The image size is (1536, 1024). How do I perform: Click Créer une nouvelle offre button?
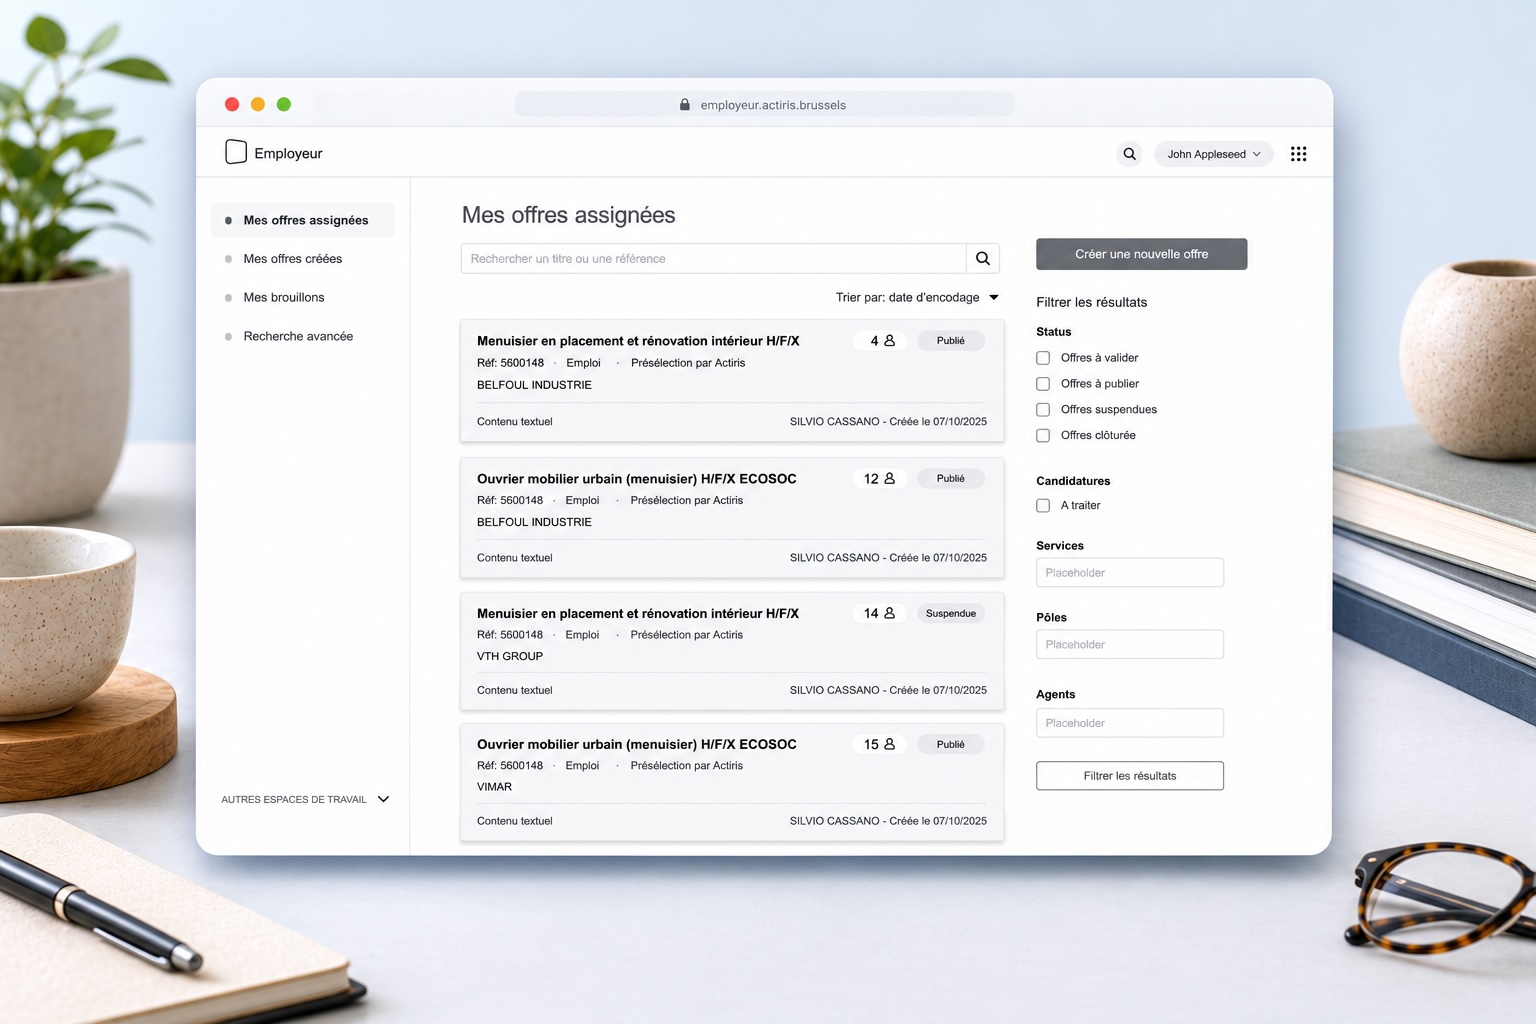(1141, 254)
